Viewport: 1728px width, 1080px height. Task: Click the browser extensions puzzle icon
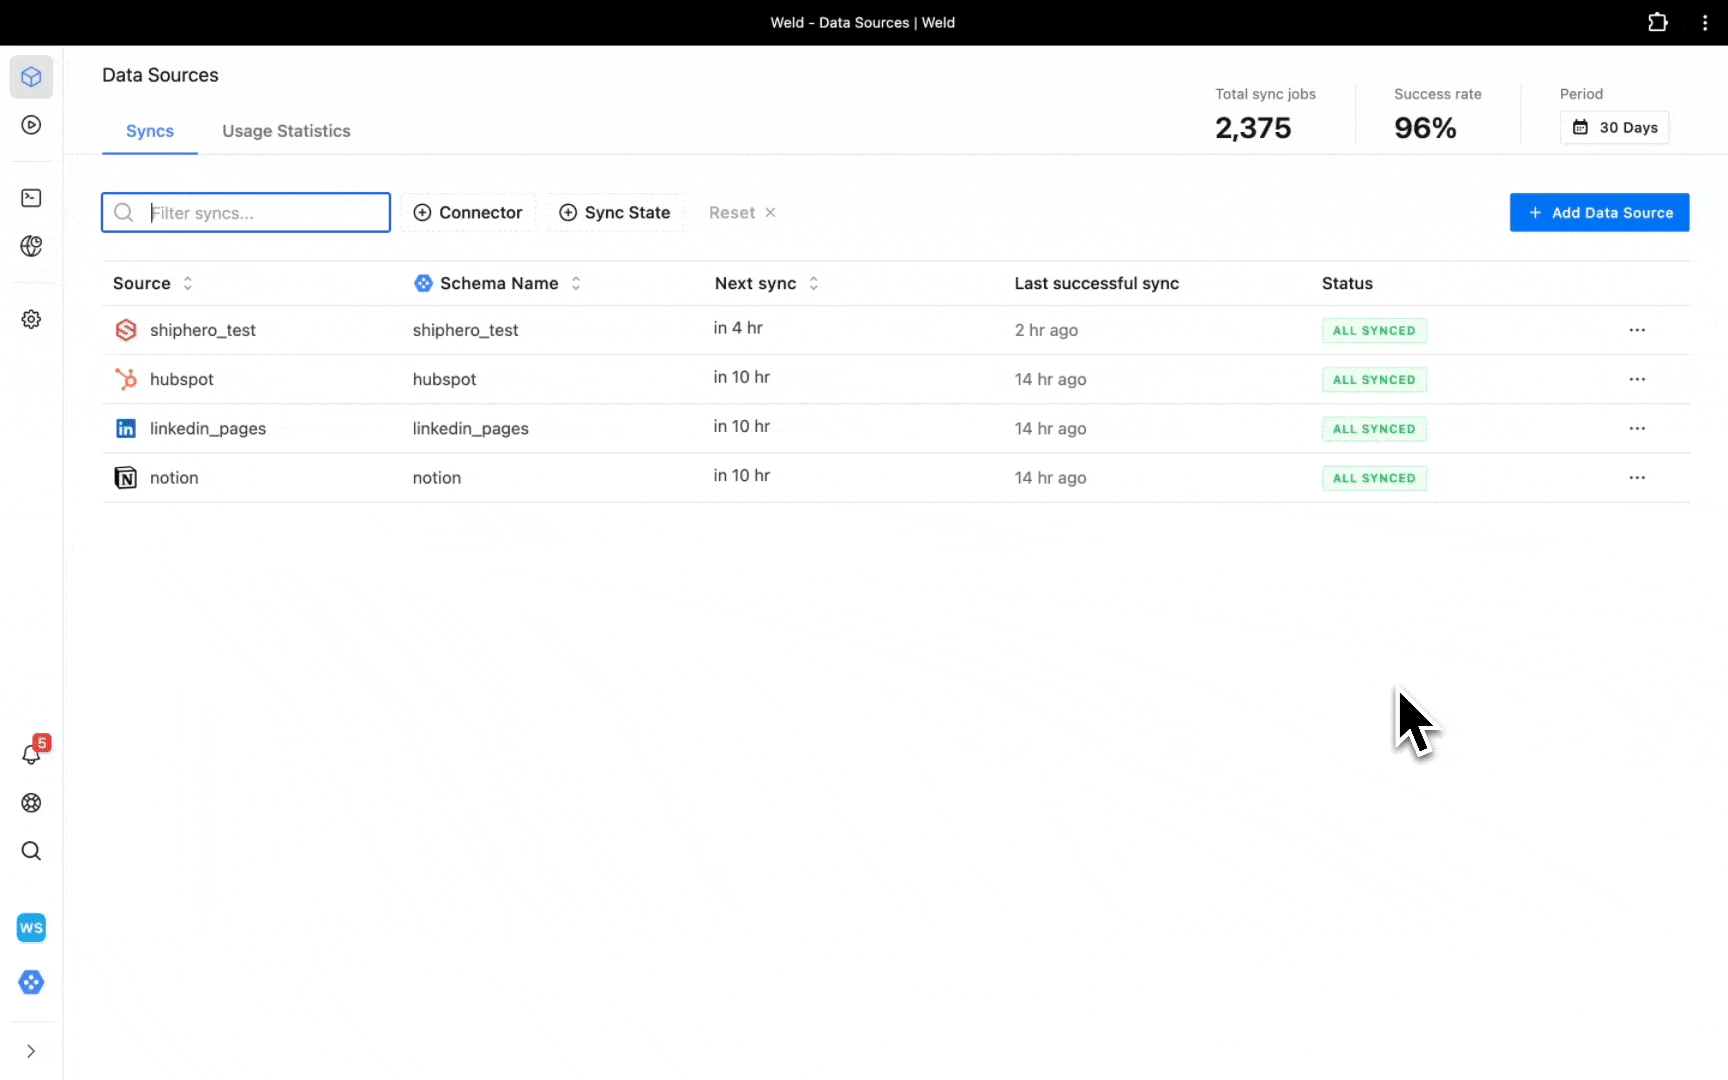point(1657,22)
